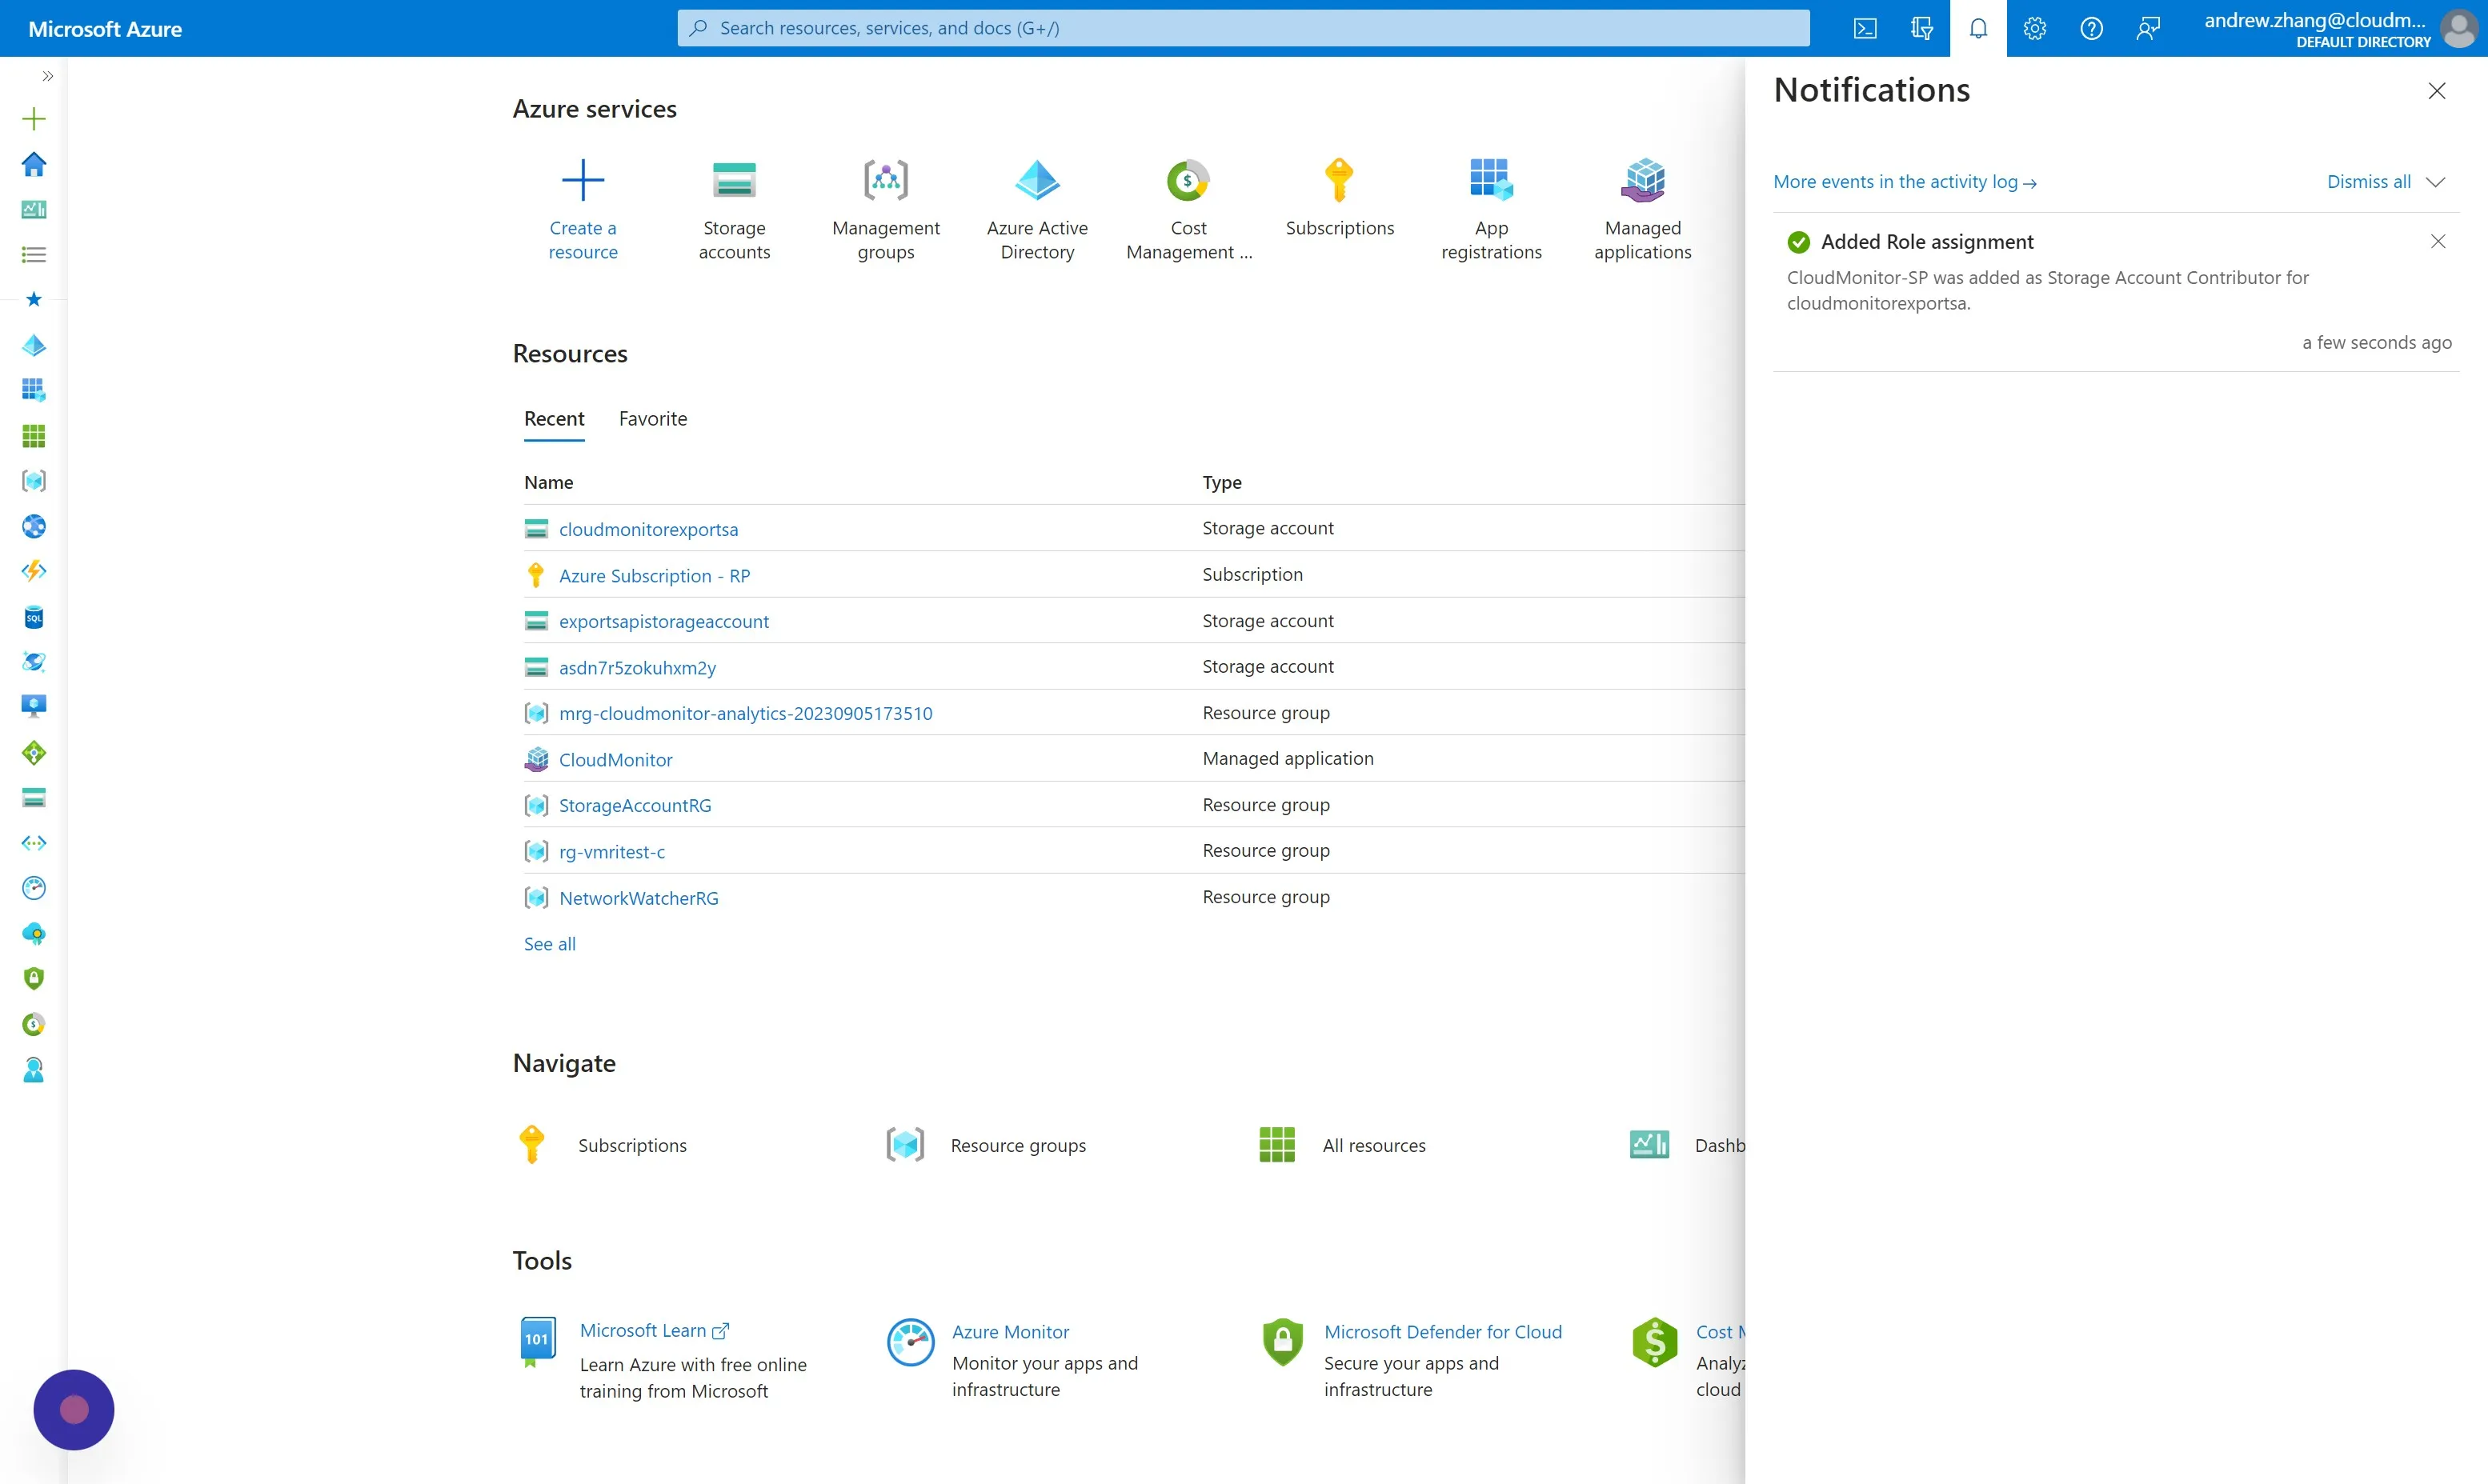Click the green plus create icon in sidebar
Image resolution: width=2488 pixels, height=1484 pixels.
coord(34,119)
